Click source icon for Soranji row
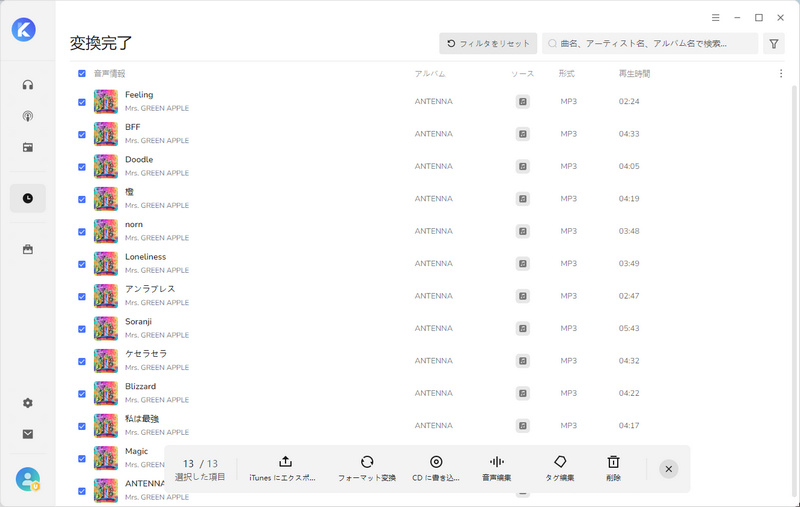The image size is (800, 507). pos(522,328)
